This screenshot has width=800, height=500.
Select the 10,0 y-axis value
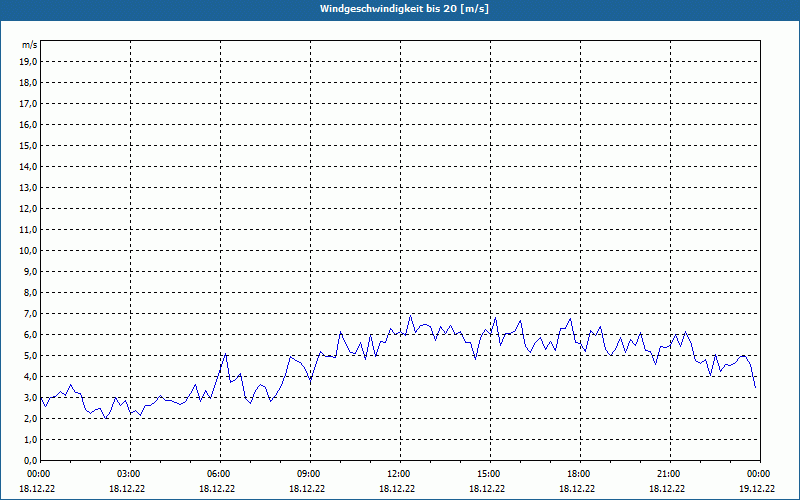pyautogui.click(x=28, y=251)
